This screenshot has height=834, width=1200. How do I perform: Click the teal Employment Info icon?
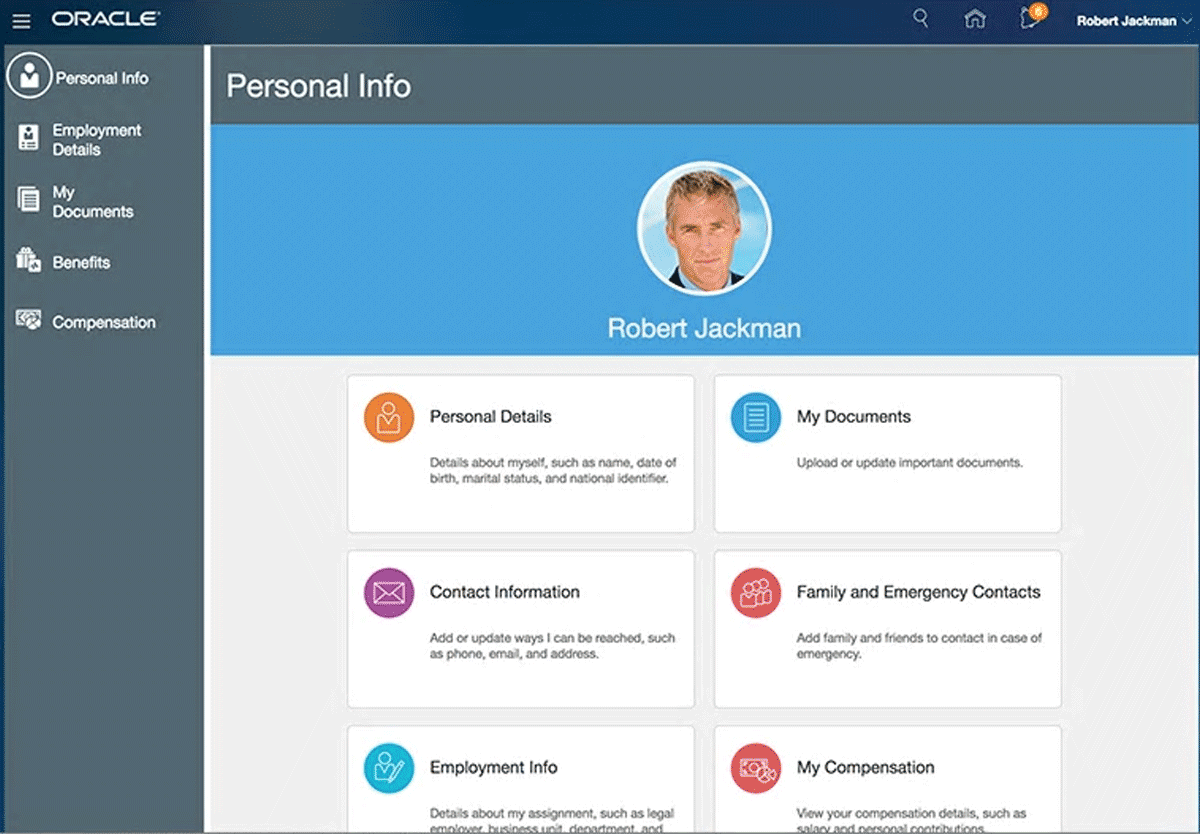point(389,768)
